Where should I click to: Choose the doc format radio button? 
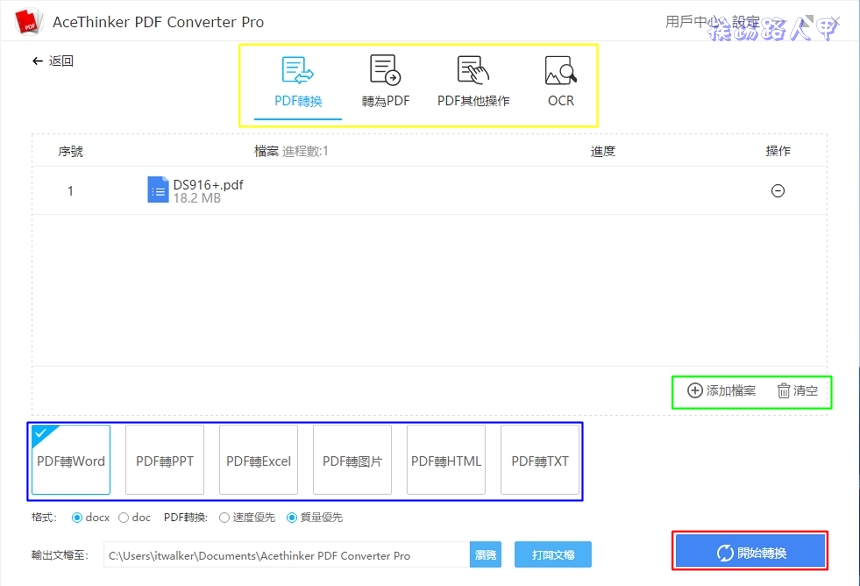click(x=123, y=517)
